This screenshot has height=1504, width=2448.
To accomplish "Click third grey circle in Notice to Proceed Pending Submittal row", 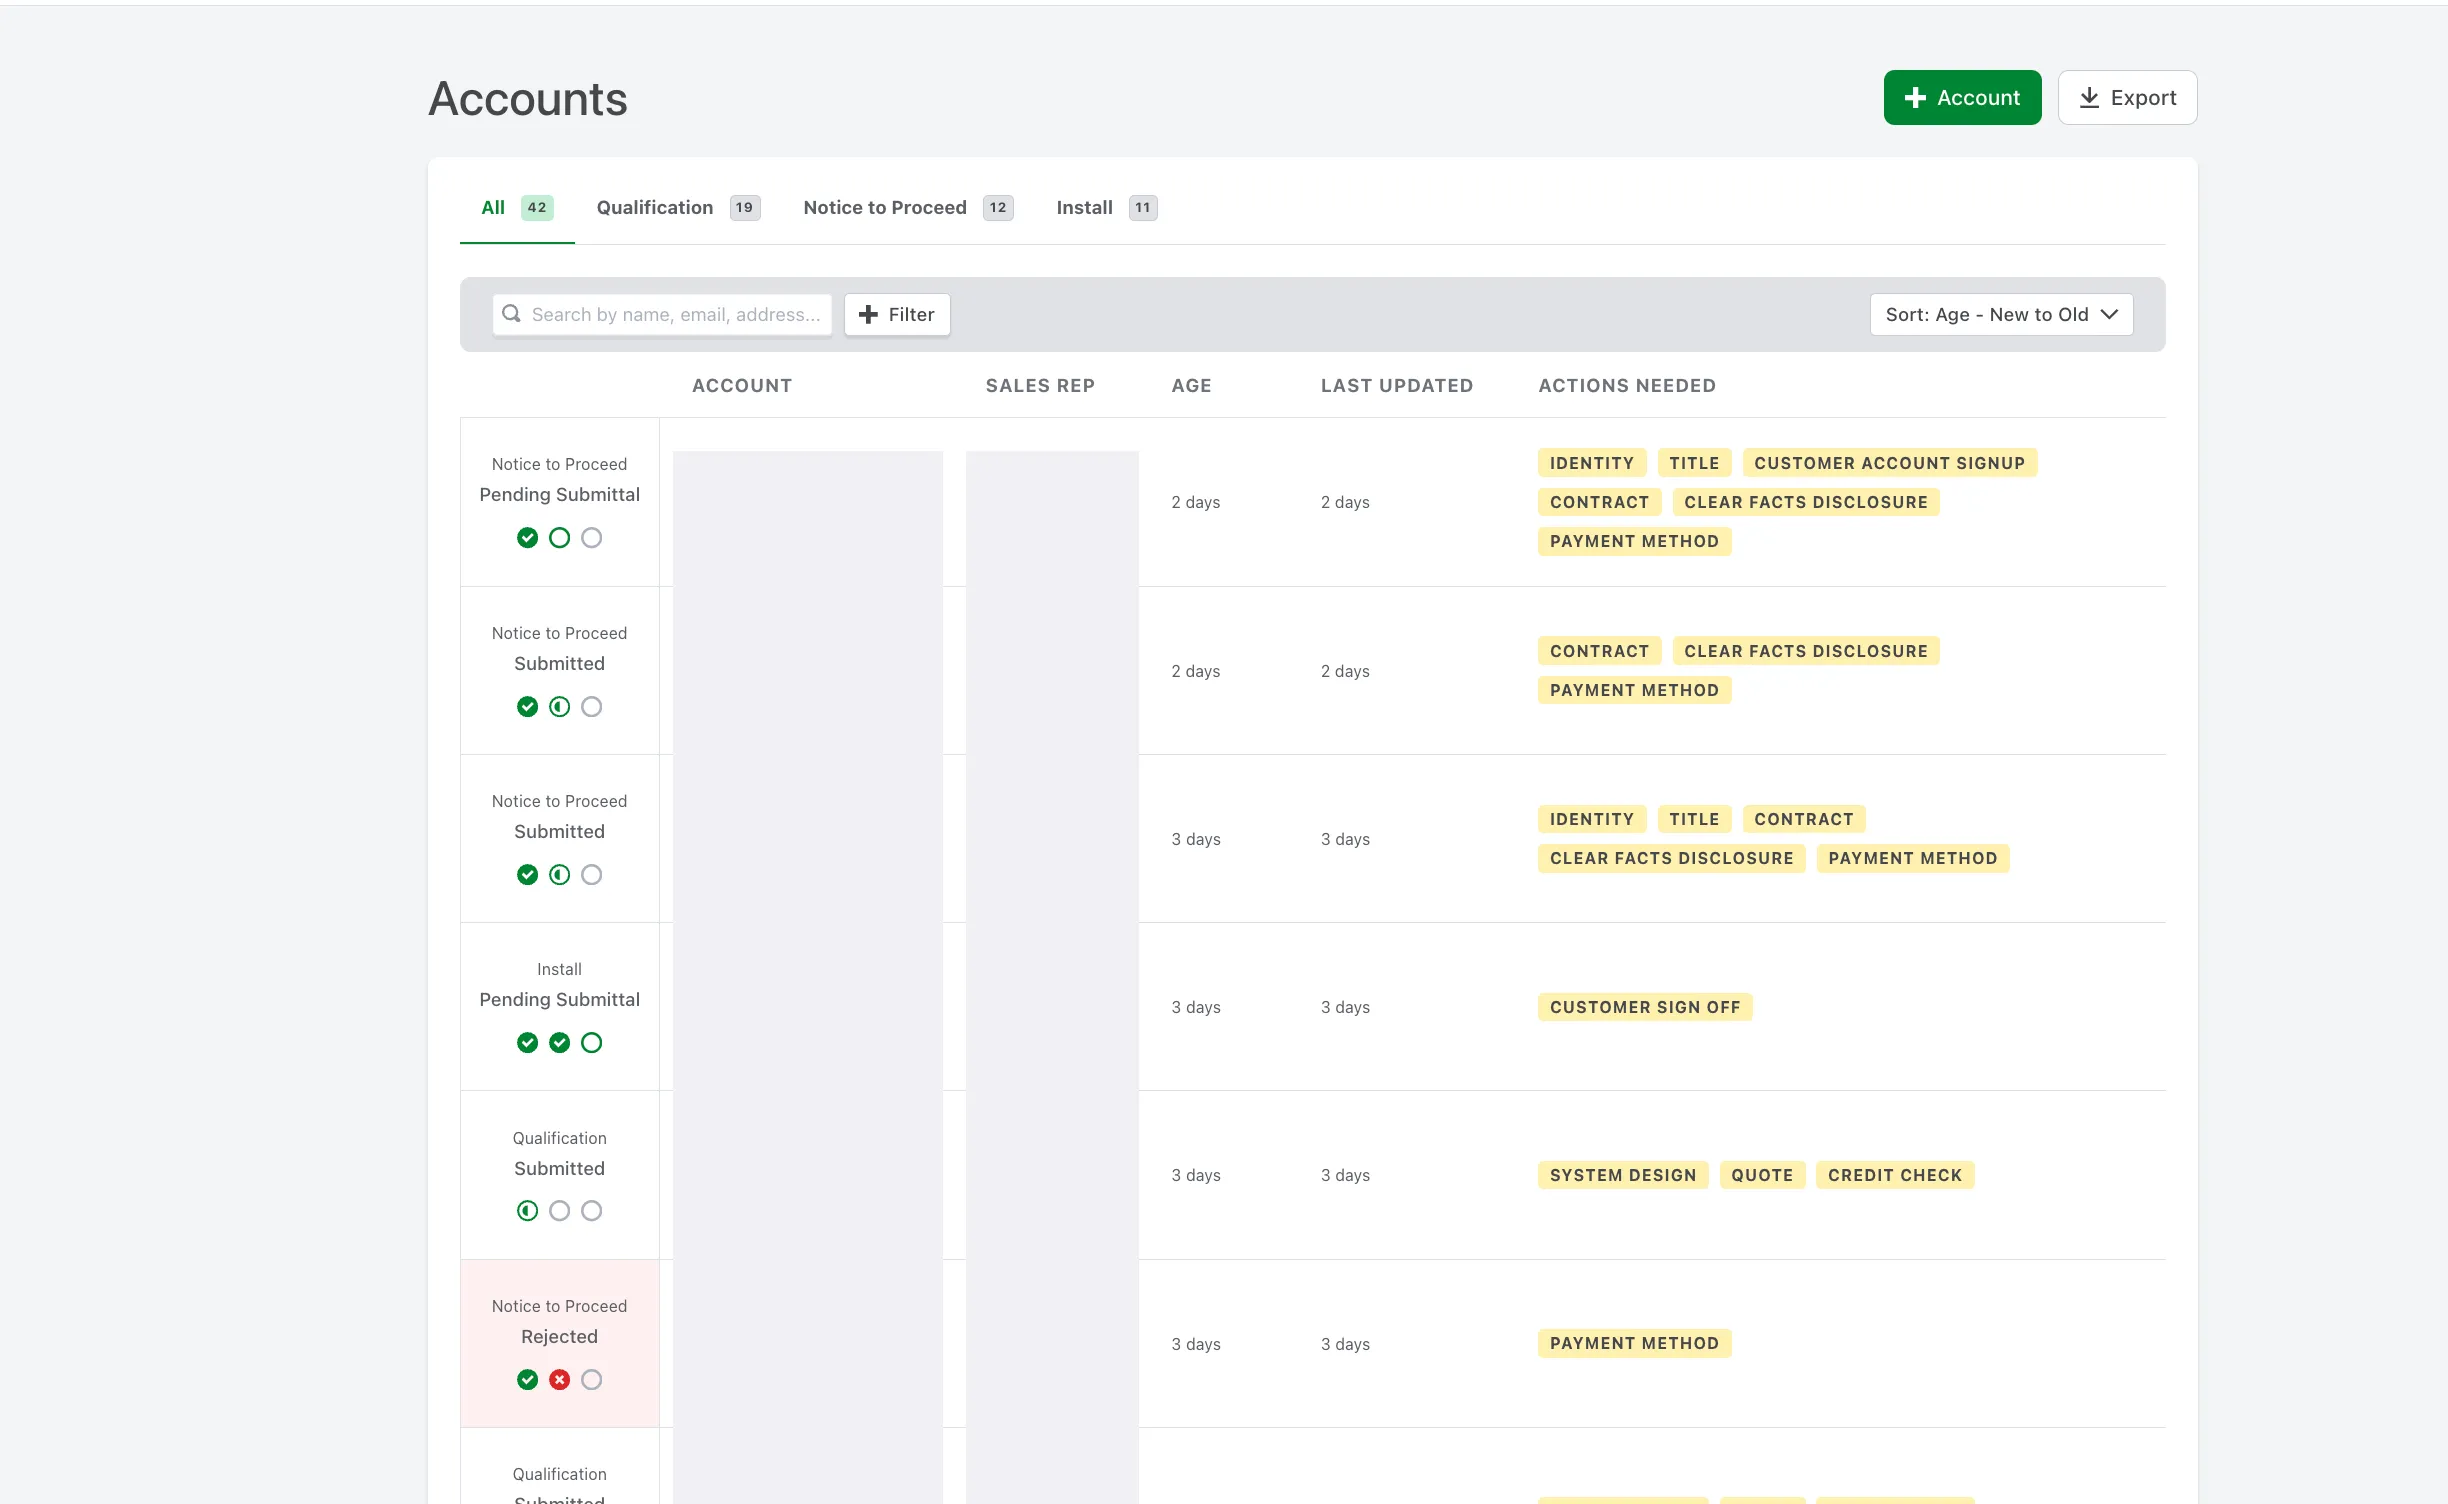I will (591, 538).
